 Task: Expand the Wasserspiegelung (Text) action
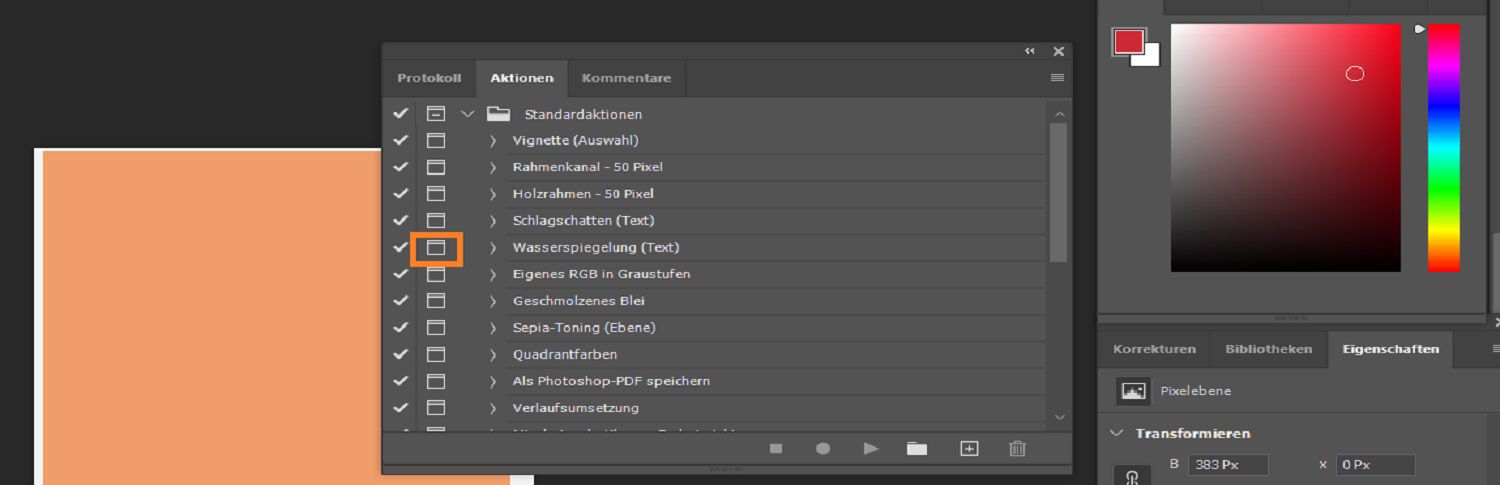pyautogui.click(x=493, y=247)
